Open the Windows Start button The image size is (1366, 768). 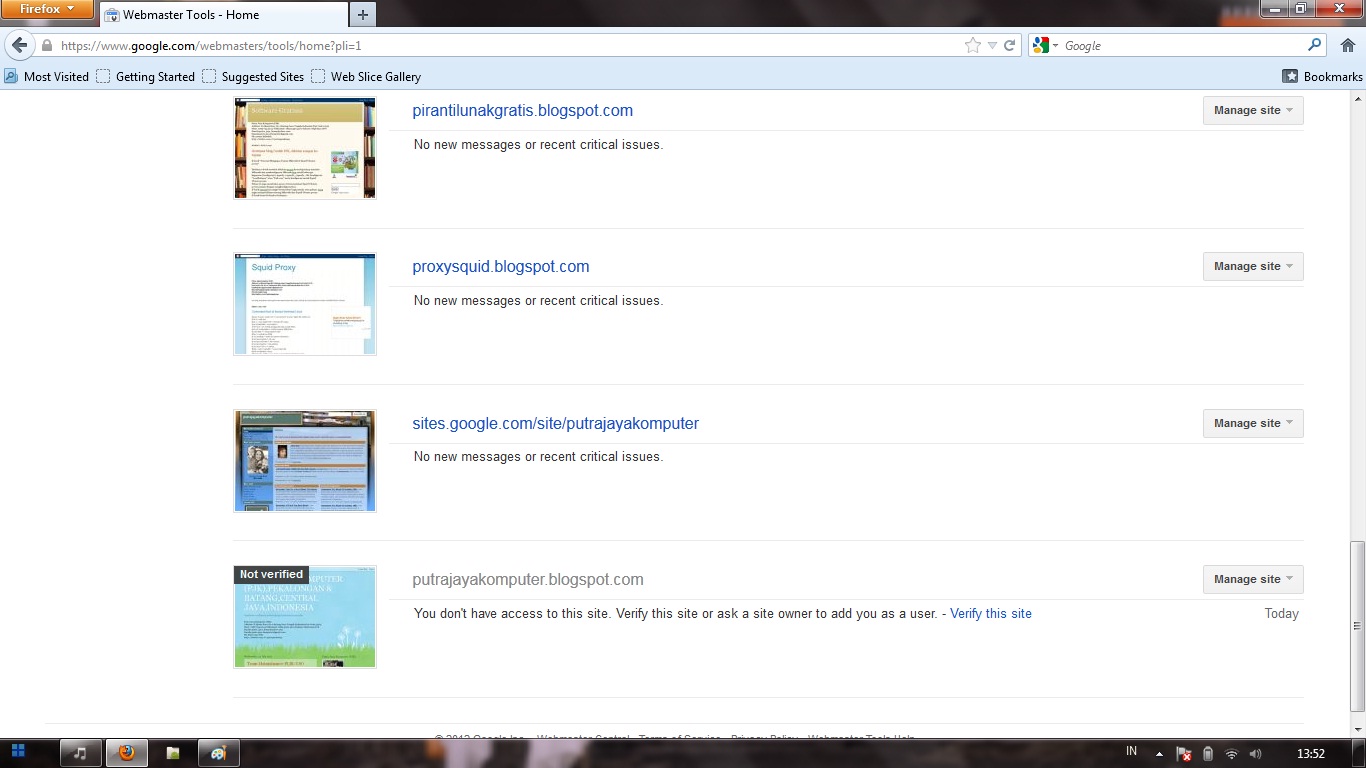coord(18,752)
